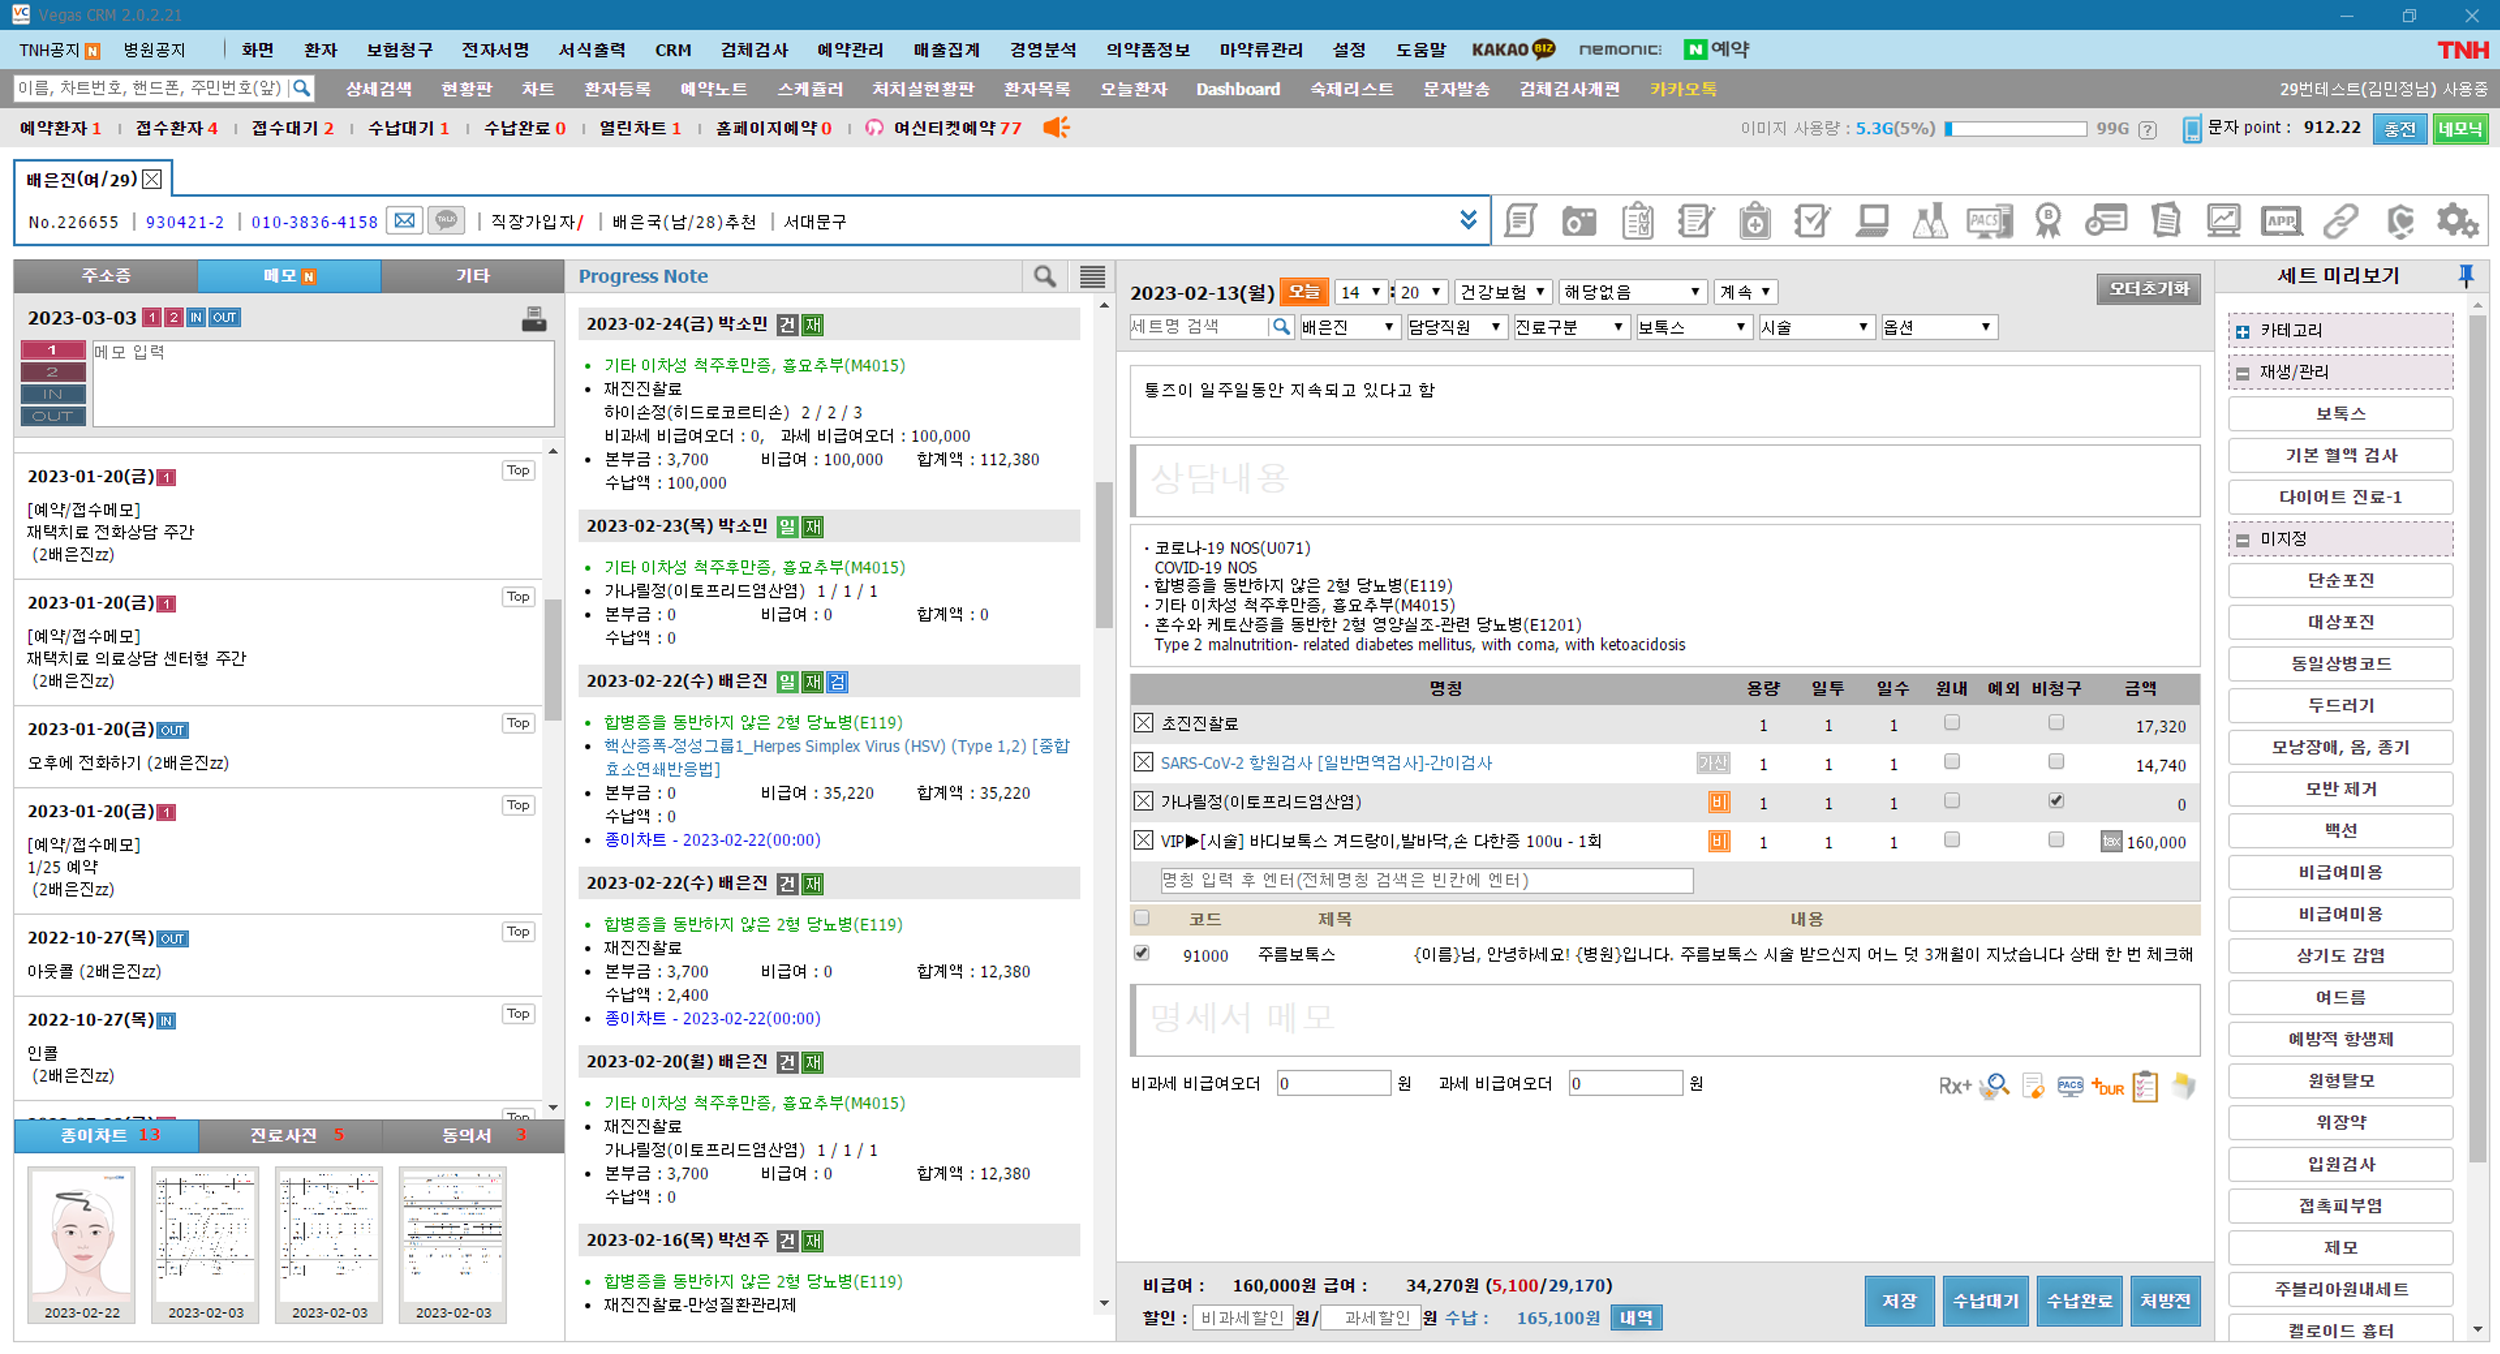
Task: Toggle 비청구 checkbox for 가나릴정 row
Action: 2055,801
